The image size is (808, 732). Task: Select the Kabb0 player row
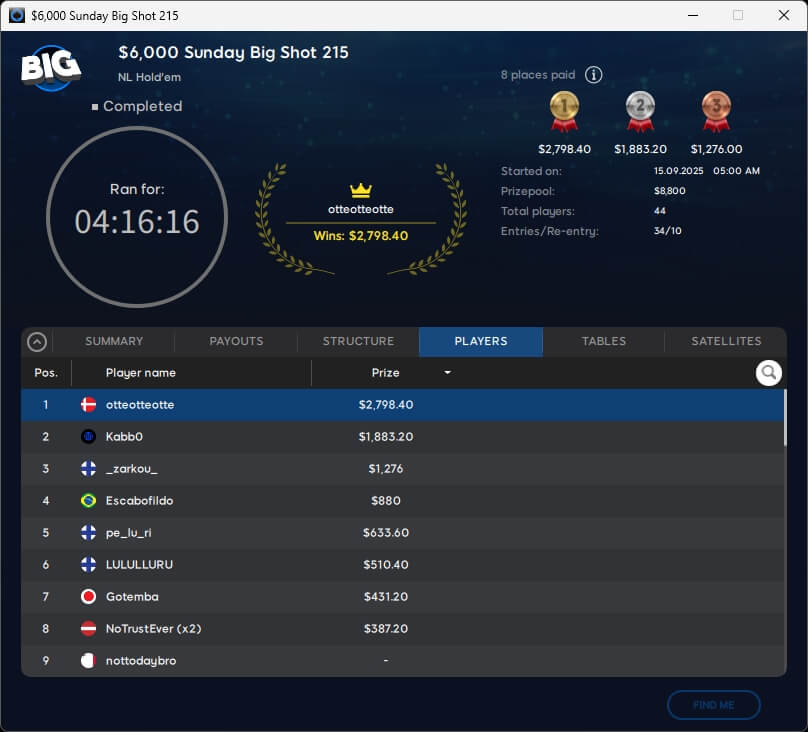point(400,437)
